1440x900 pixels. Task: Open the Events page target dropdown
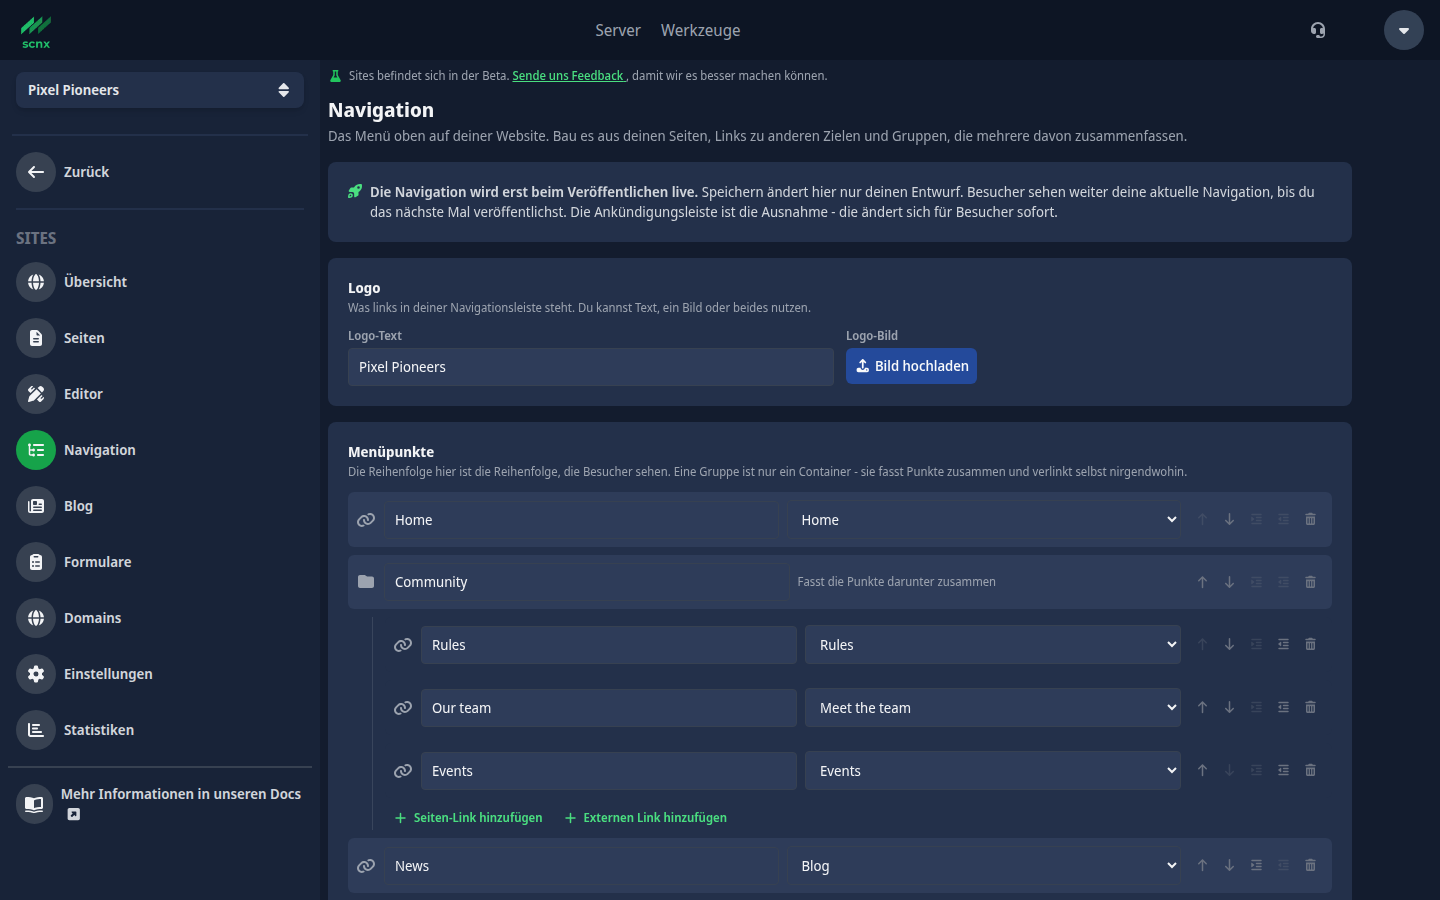[x=993, y=771]
